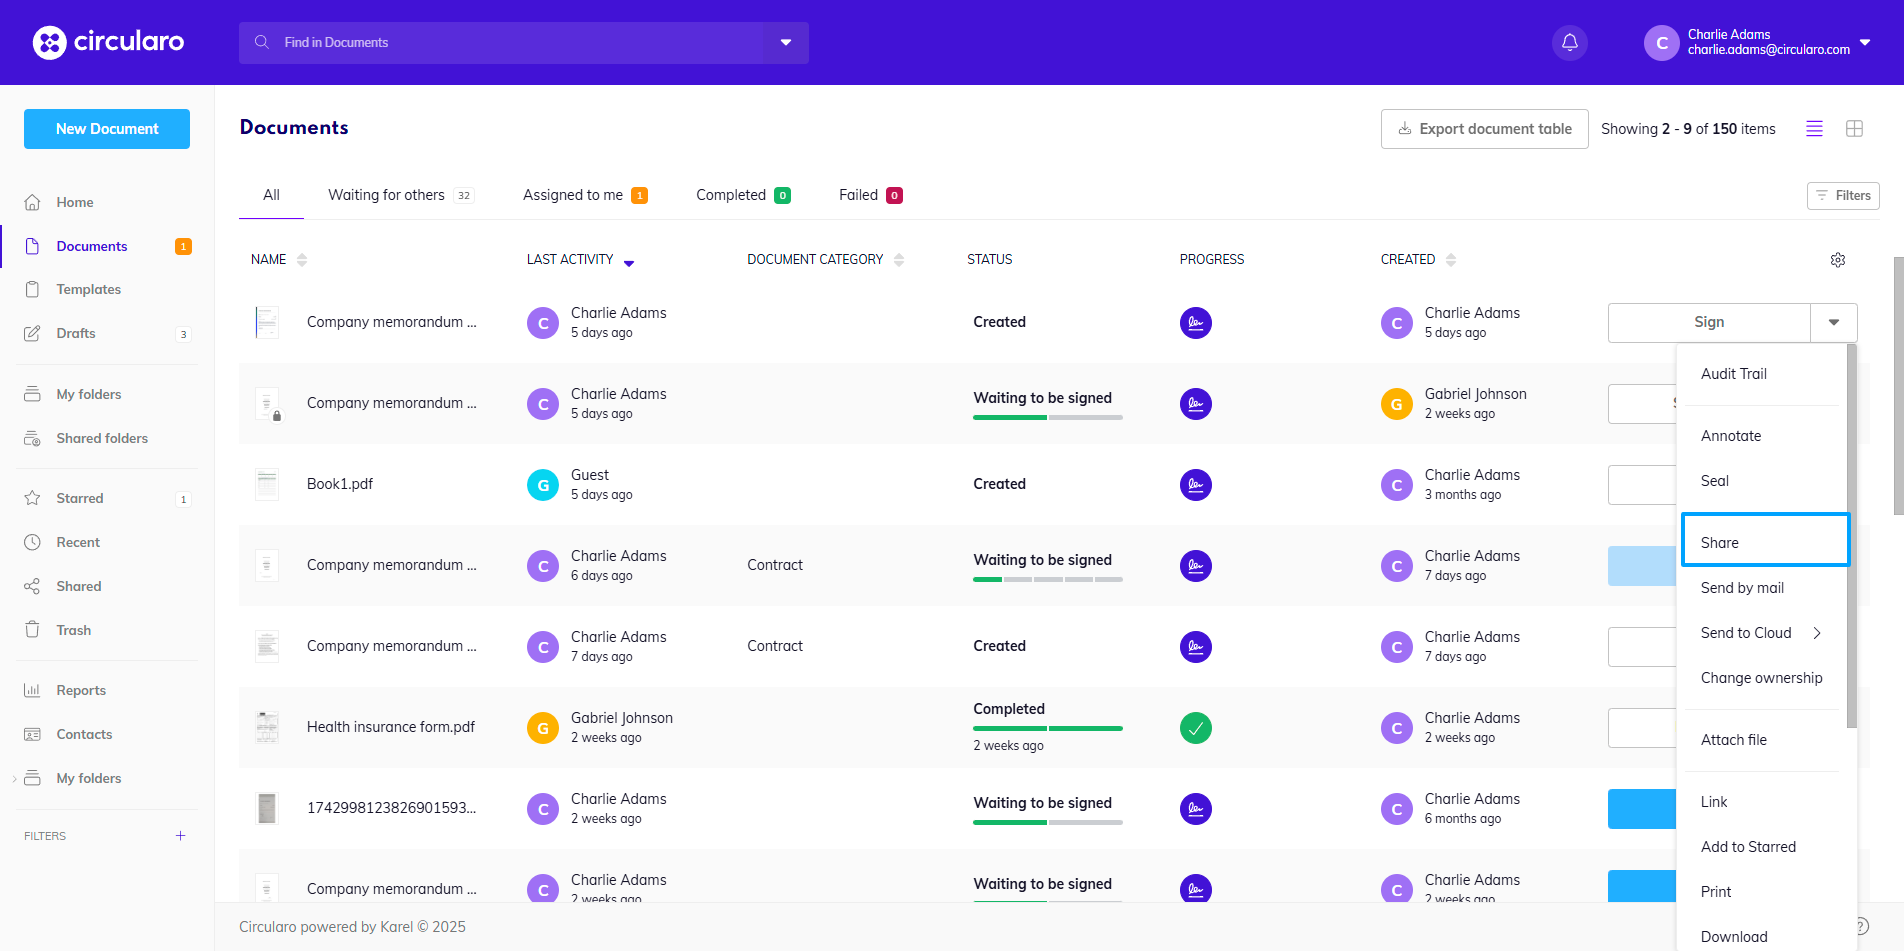Open Trash in the sidebar
The width and height of the screenshot is (1904, 951).
[x=73, y=630]
